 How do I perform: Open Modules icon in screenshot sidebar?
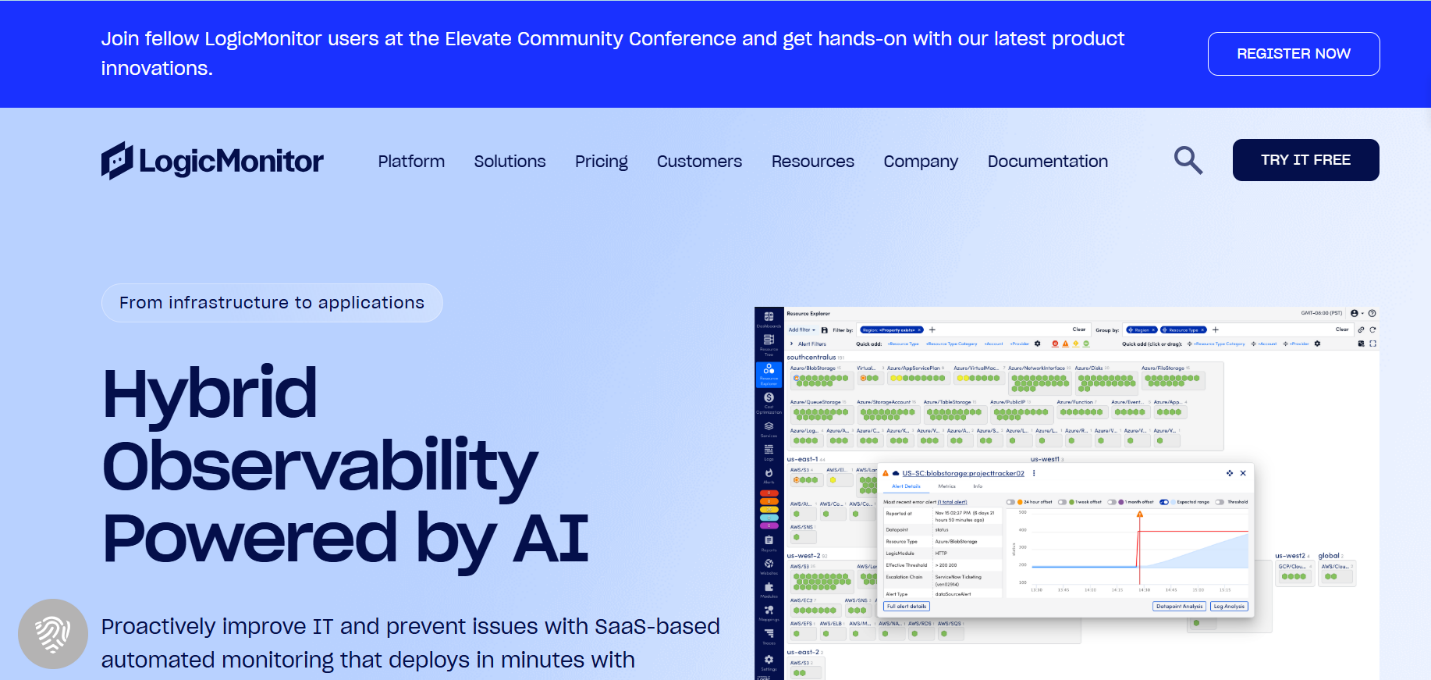[x=769, y=589]
